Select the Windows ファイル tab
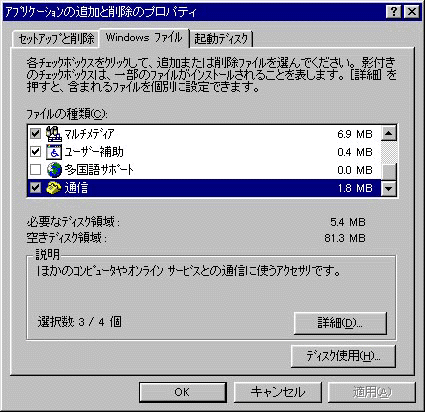The image size is (425, 412). 144,37
